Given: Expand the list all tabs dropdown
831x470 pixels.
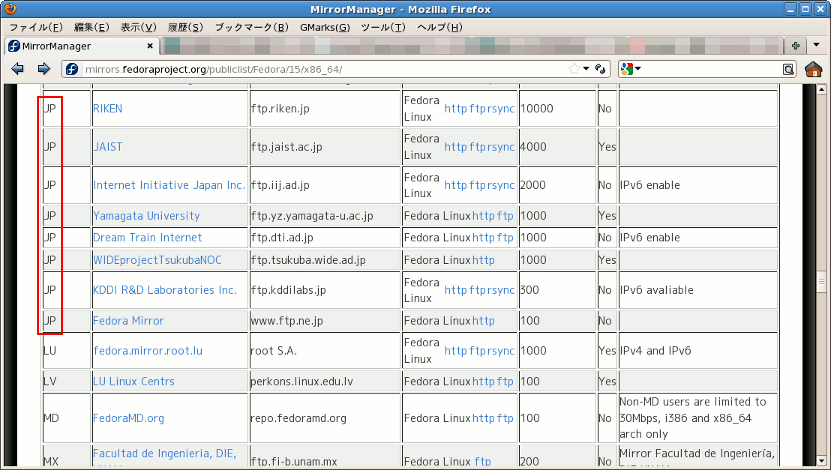Looking at the screenshot, I should 818,46.
